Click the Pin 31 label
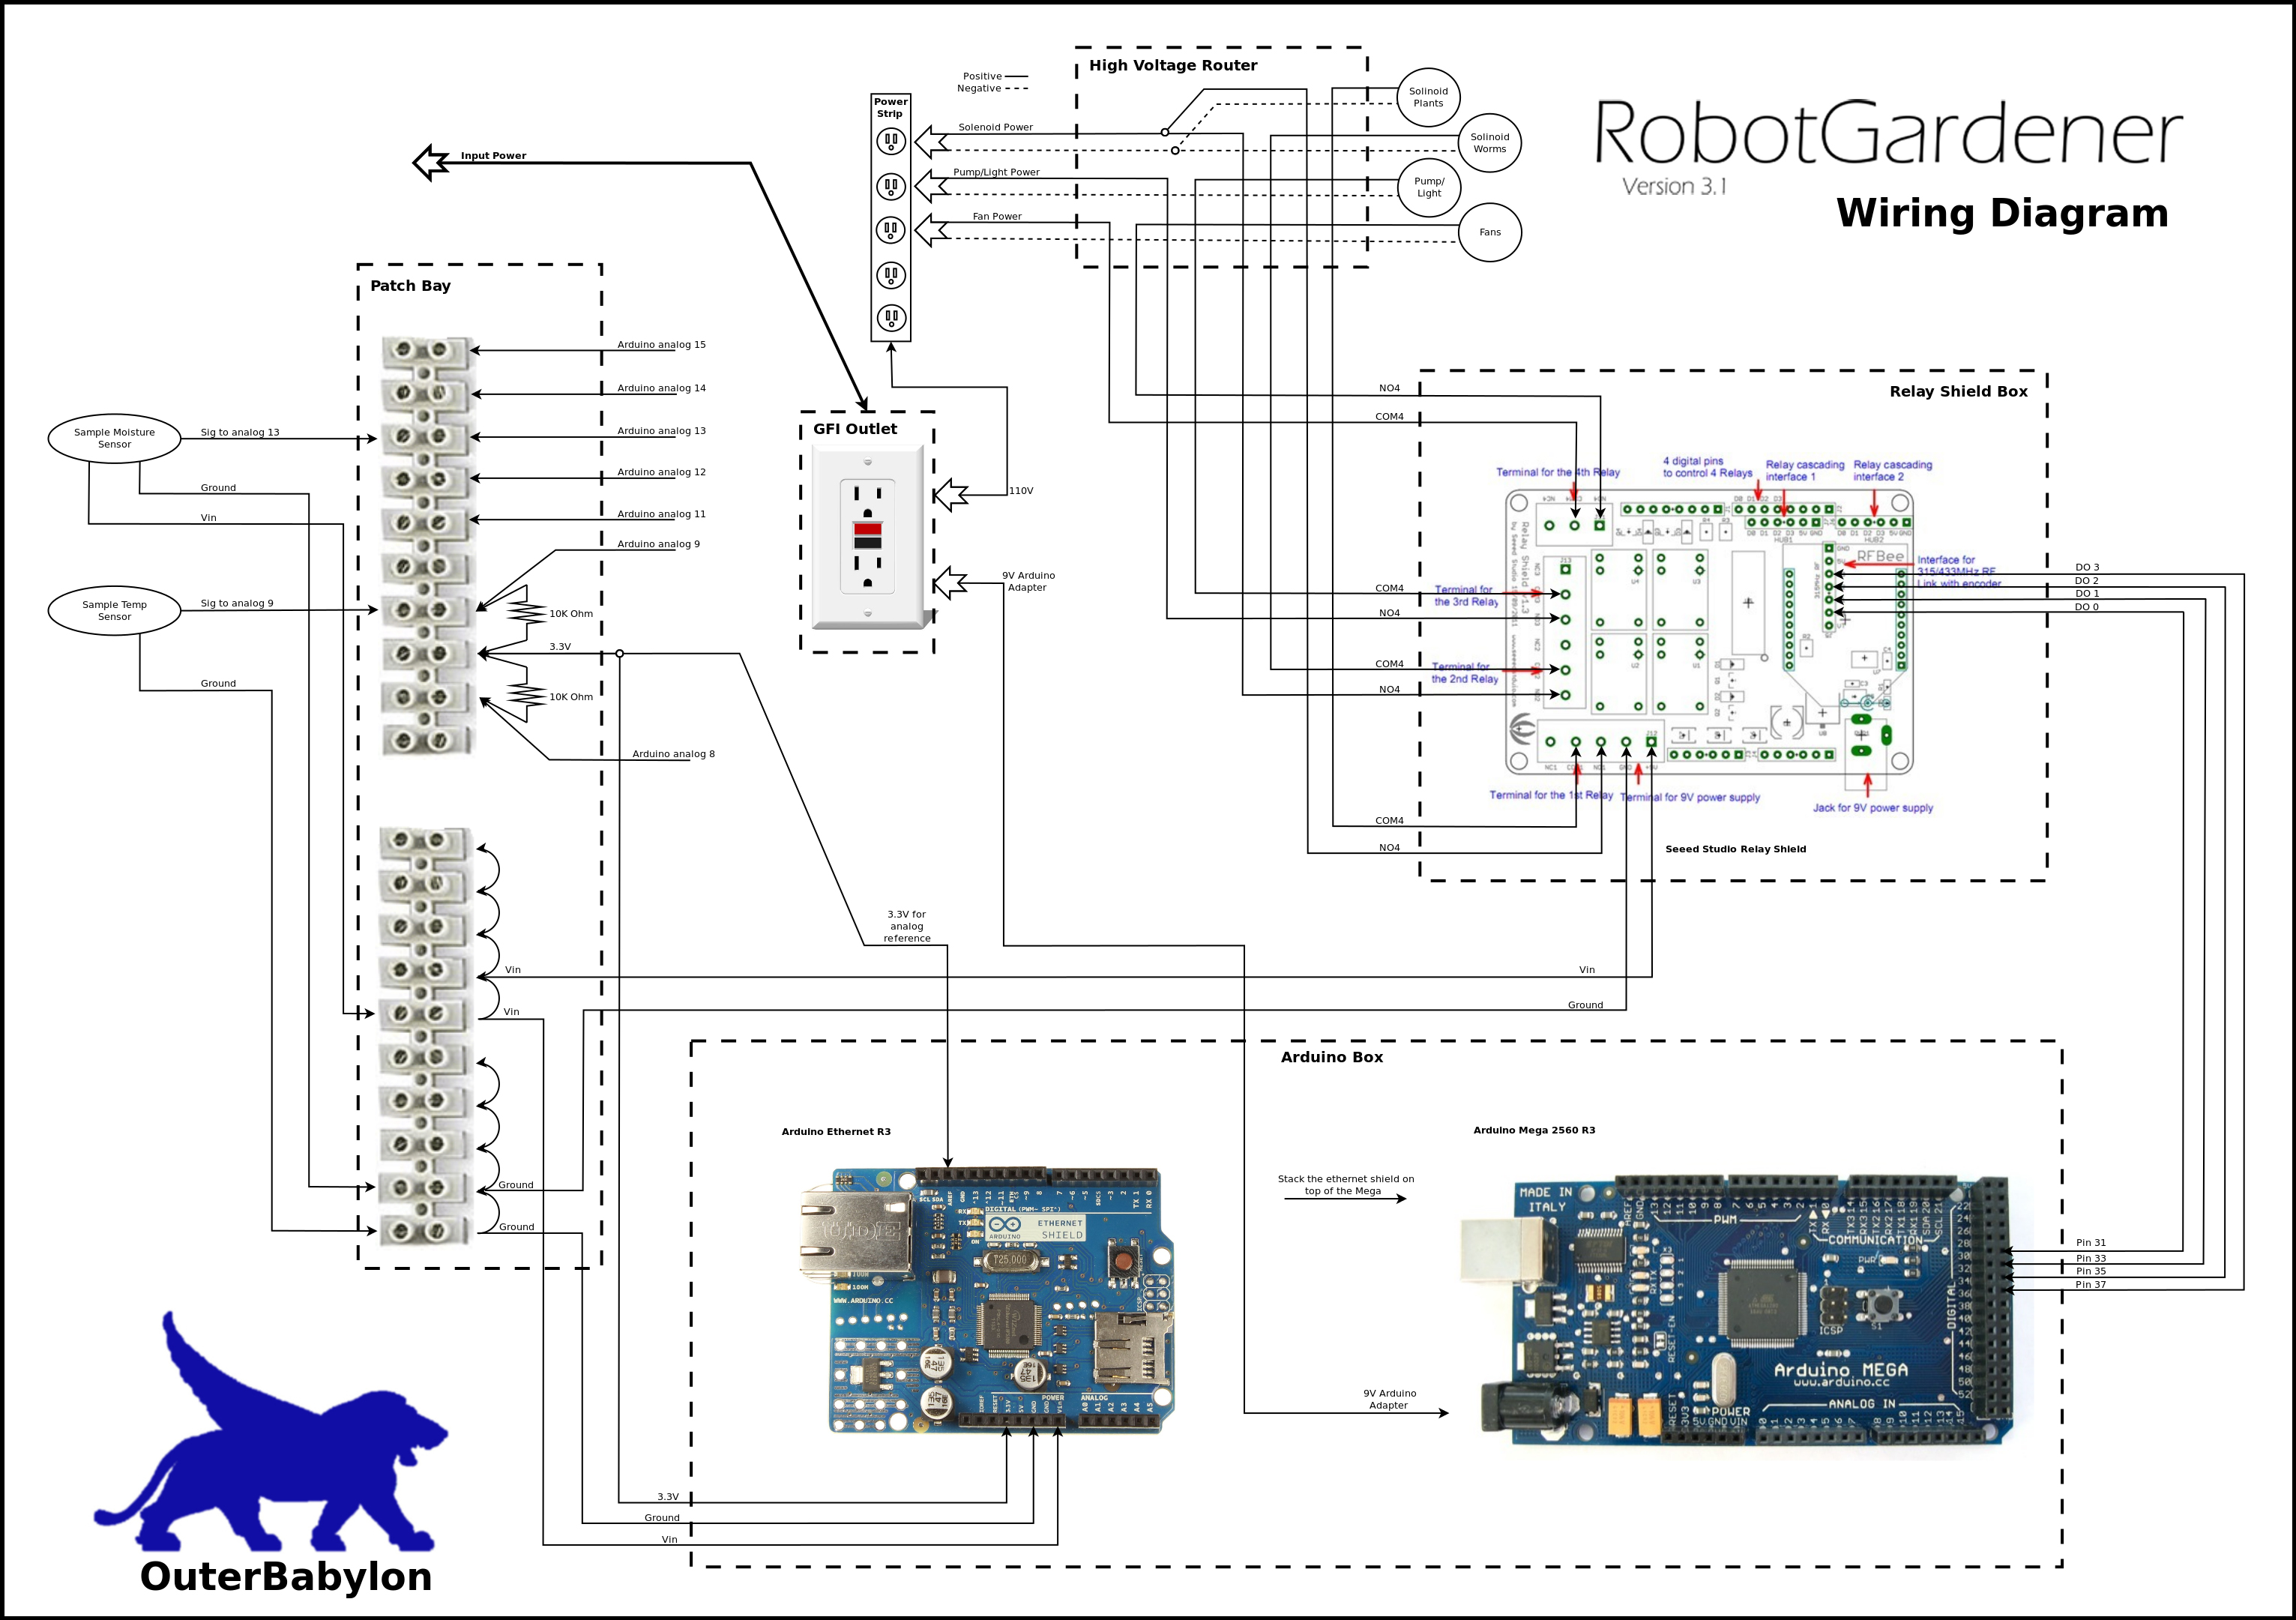2296x1620 pixels. [2090, 1243]
